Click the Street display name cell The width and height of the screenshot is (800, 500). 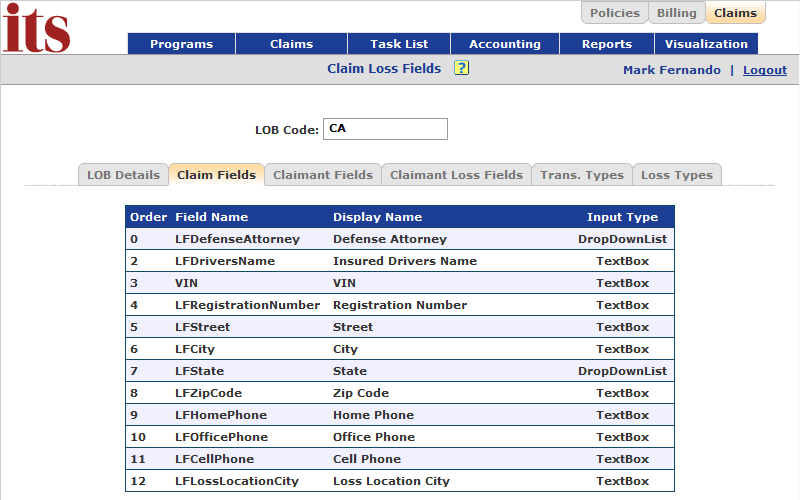click(x=353, y=327)
